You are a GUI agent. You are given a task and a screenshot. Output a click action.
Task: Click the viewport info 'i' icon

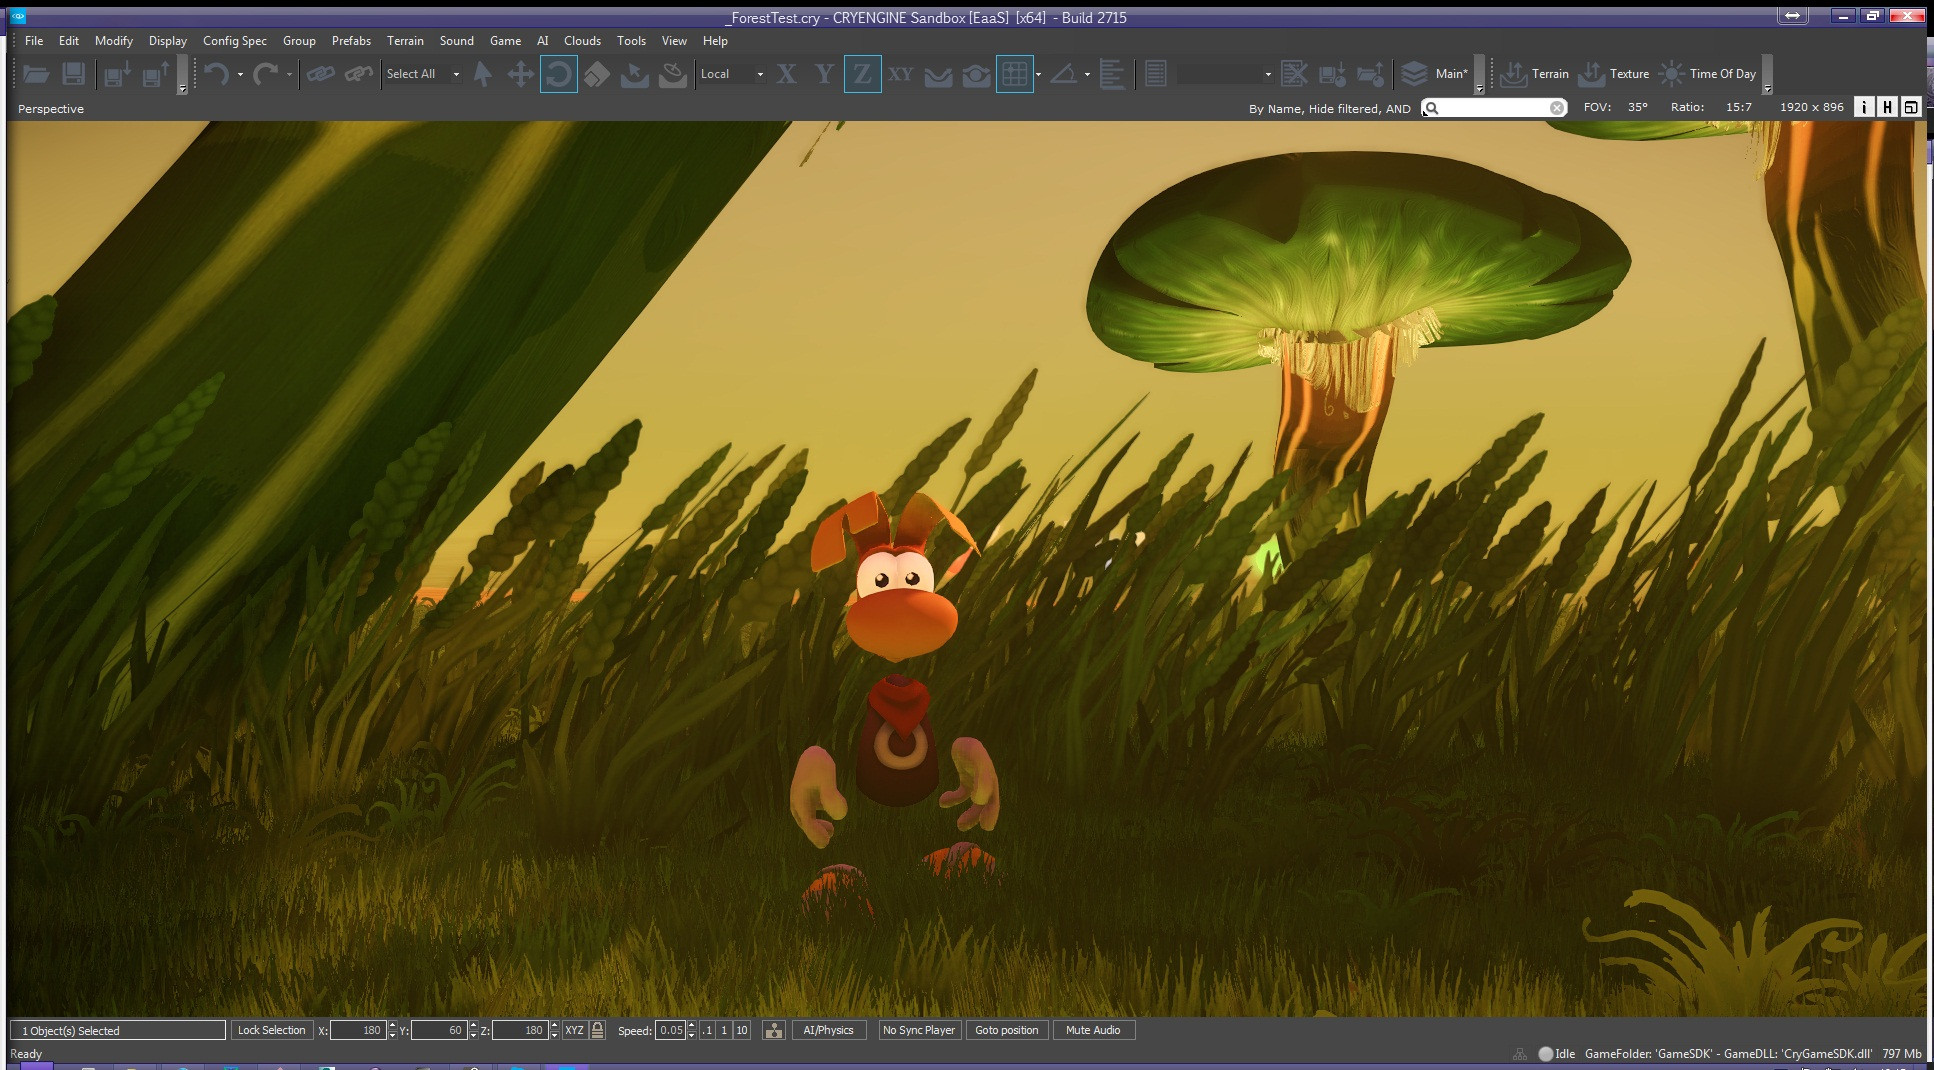pyautogui.click(x=1864, y=107)
